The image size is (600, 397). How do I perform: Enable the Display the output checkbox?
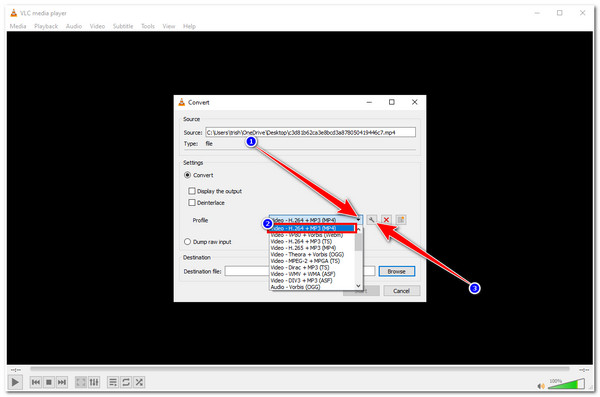pos(192,191)
